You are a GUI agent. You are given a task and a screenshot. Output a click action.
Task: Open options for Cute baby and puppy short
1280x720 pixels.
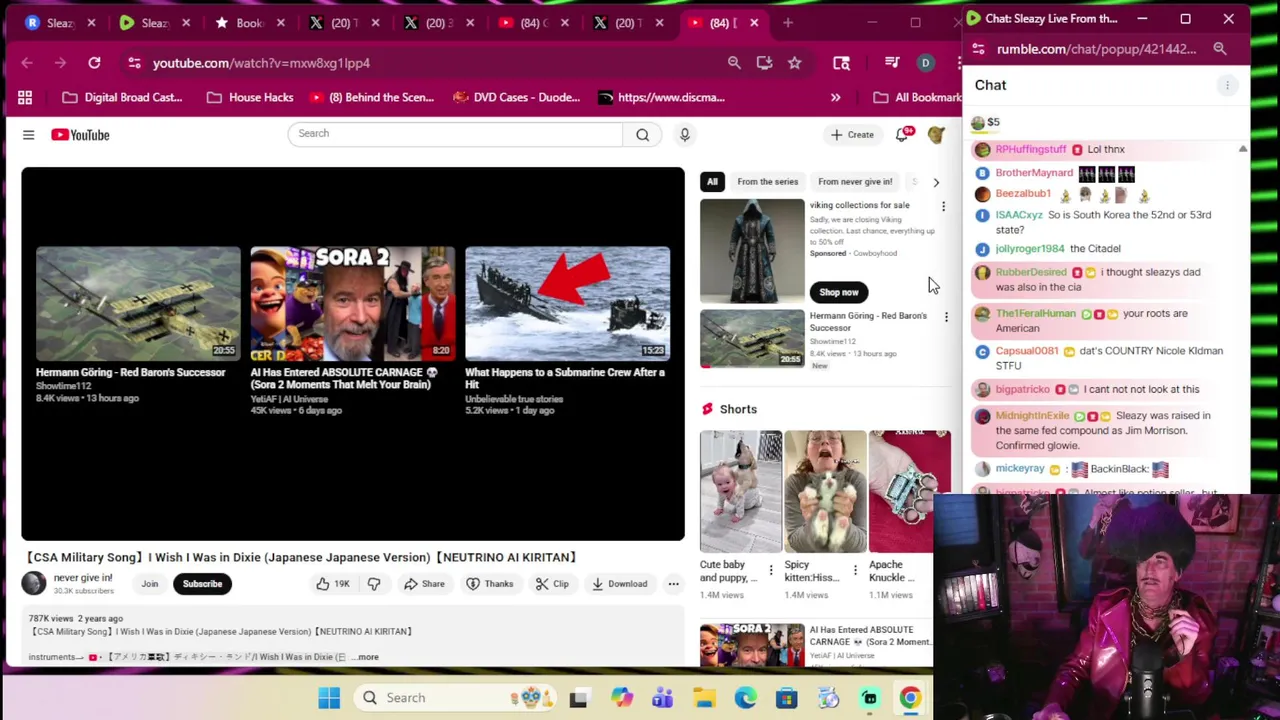(770, 571)
